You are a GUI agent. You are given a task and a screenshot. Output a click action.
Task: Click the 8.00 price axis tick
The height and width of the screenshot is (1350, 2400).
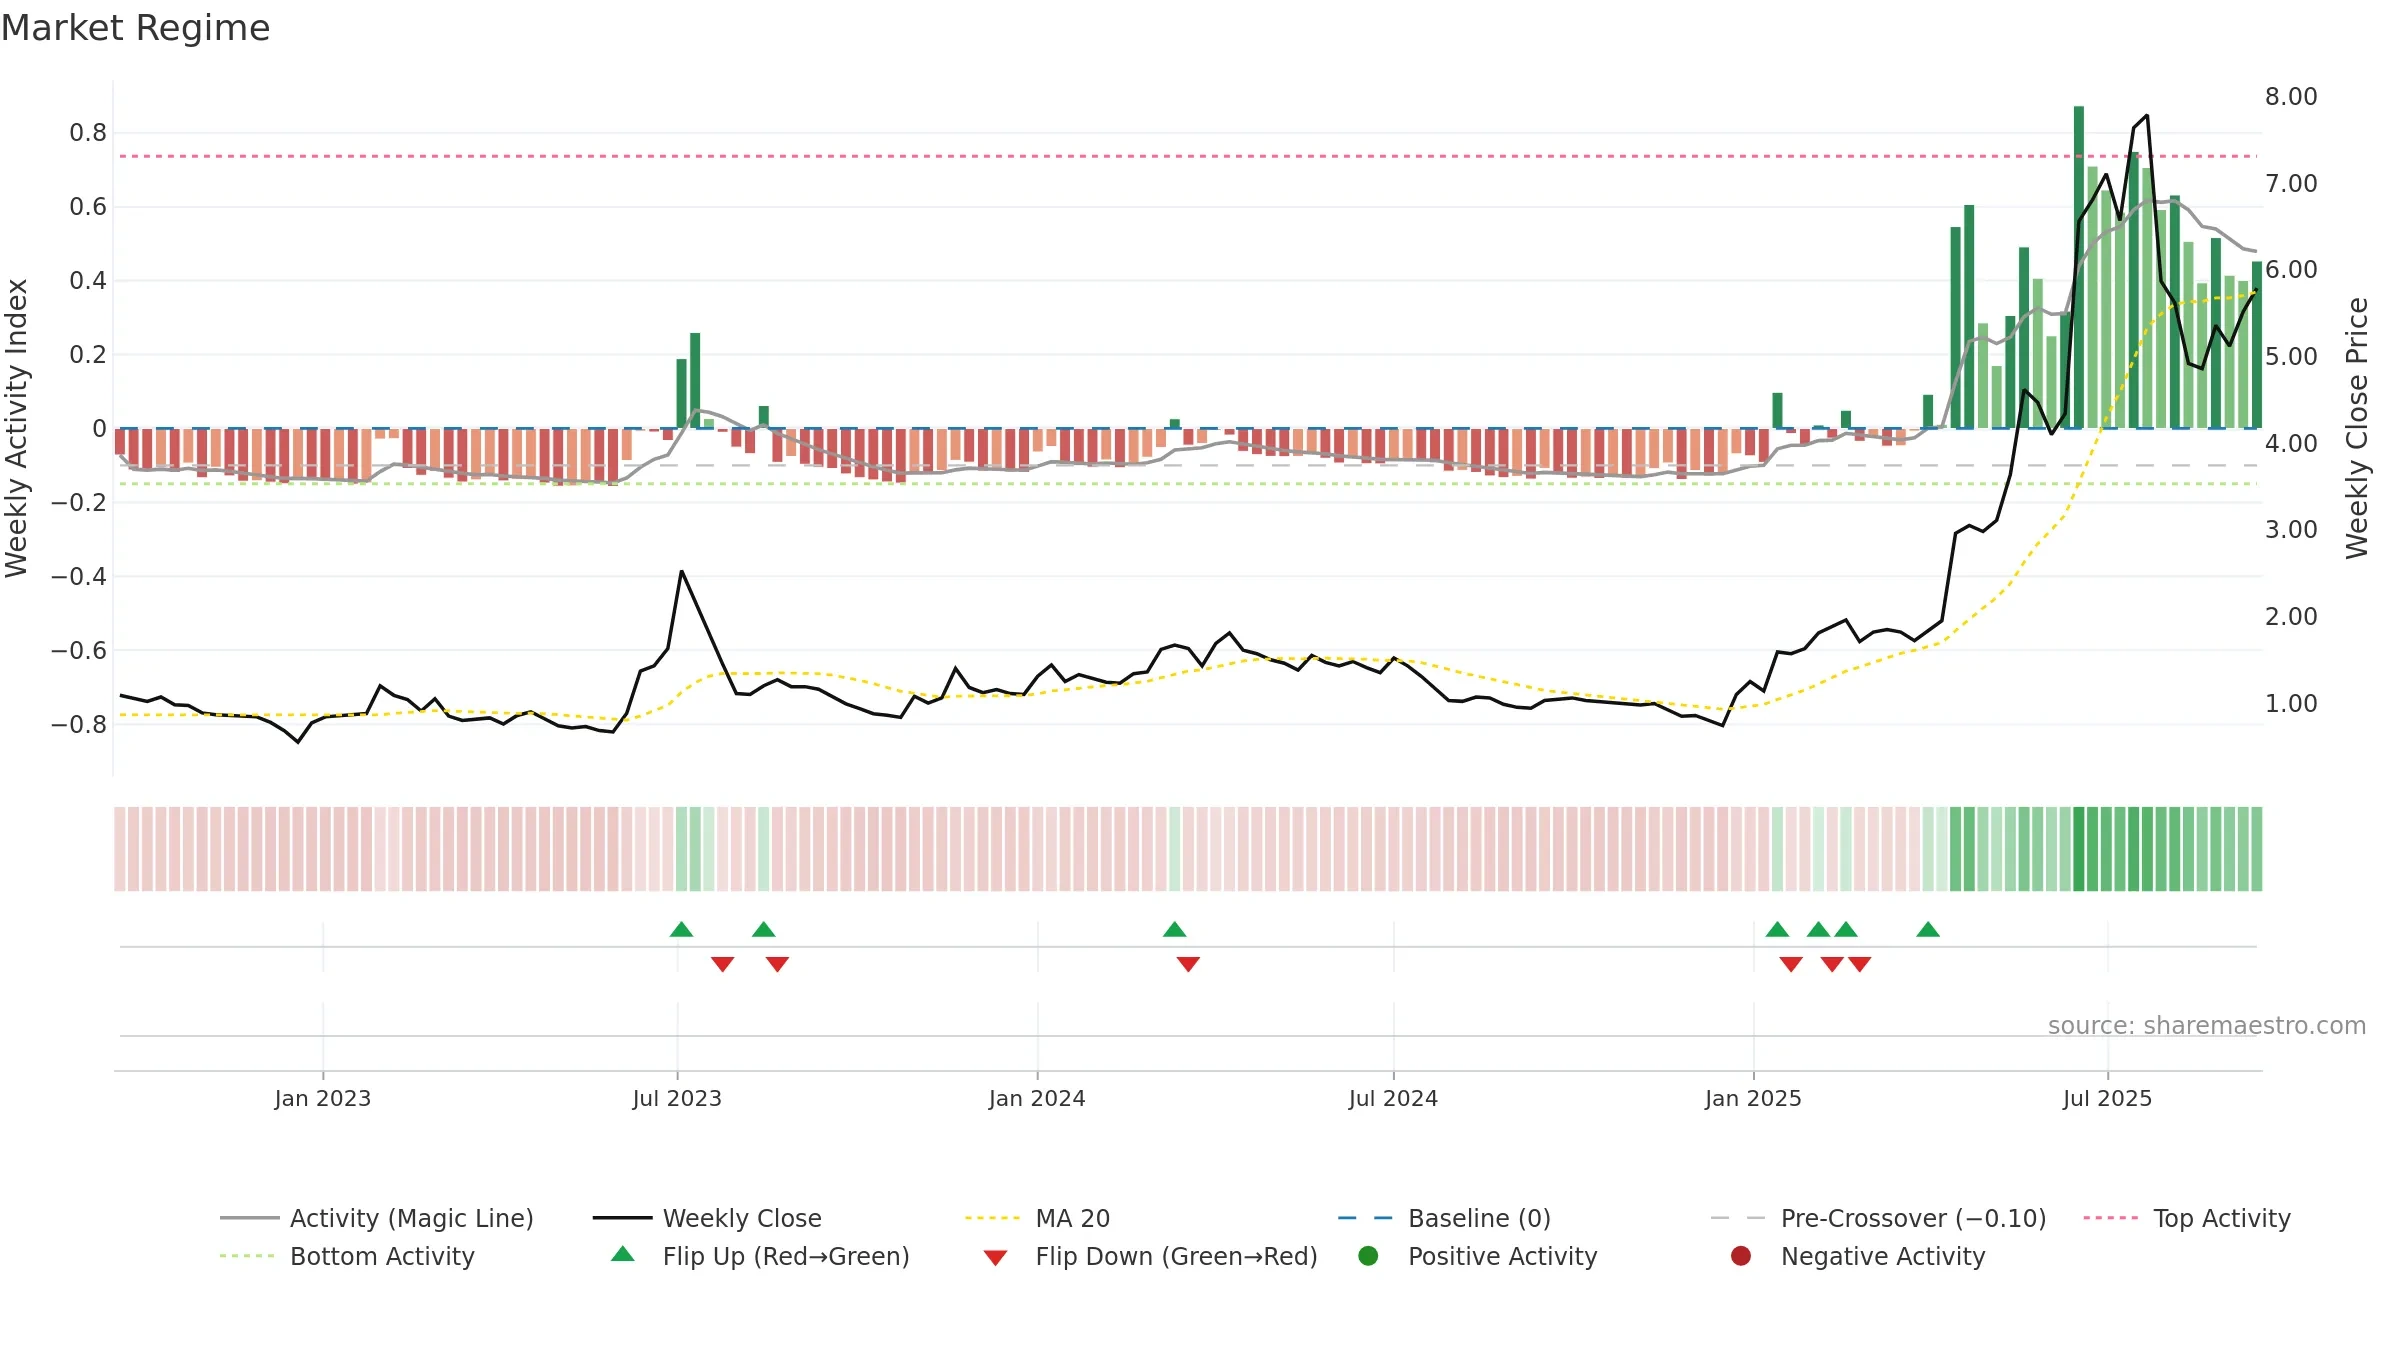tap(2291, 97)
